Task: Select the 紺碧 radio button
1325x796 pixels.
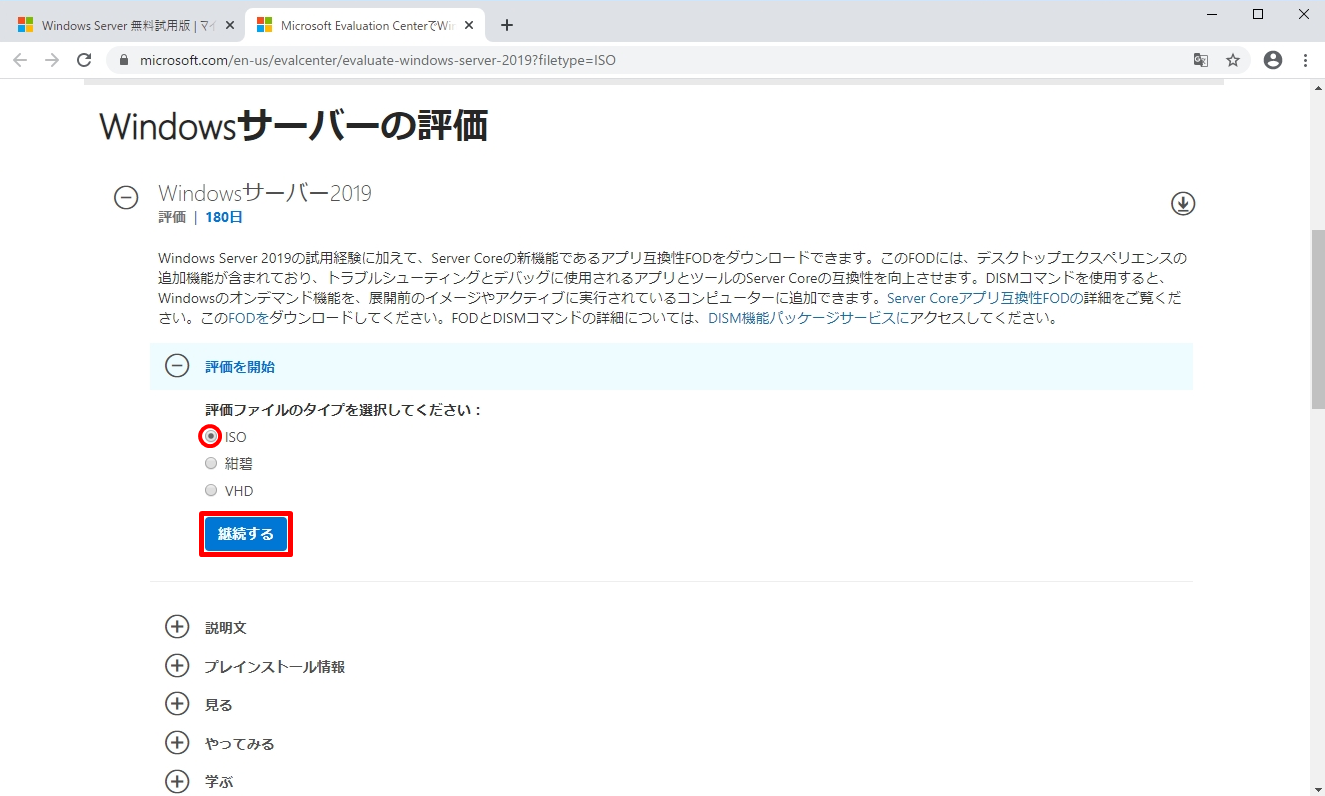Action: tap(211, 463)
